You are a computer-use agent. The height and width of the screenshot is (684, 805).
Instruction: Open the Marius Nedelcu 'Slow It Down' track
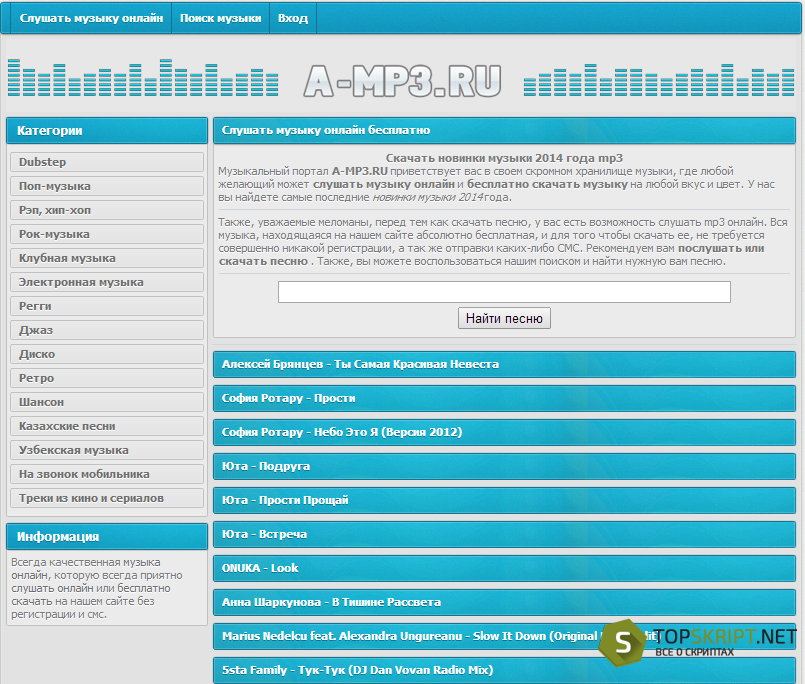504,636
